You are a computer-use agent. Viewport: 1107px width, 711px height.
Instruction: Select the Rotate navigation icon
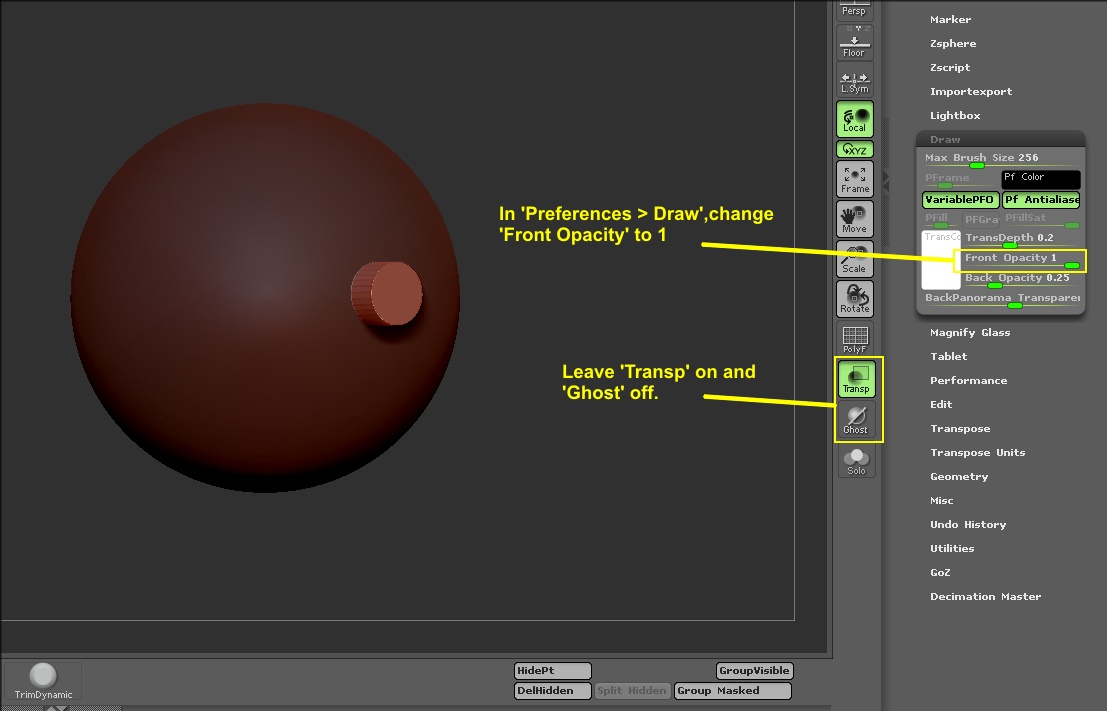coord(855,298)
